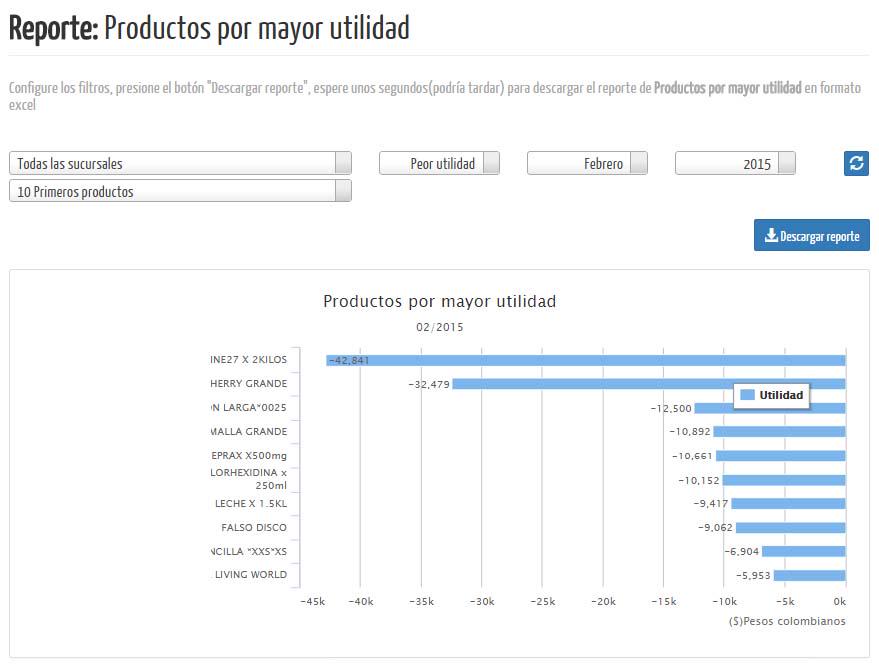The height and width of the screenshot is (666, 879).
Task: Open the "10 Primeros productos" dropdown
Action: (178, 191)
